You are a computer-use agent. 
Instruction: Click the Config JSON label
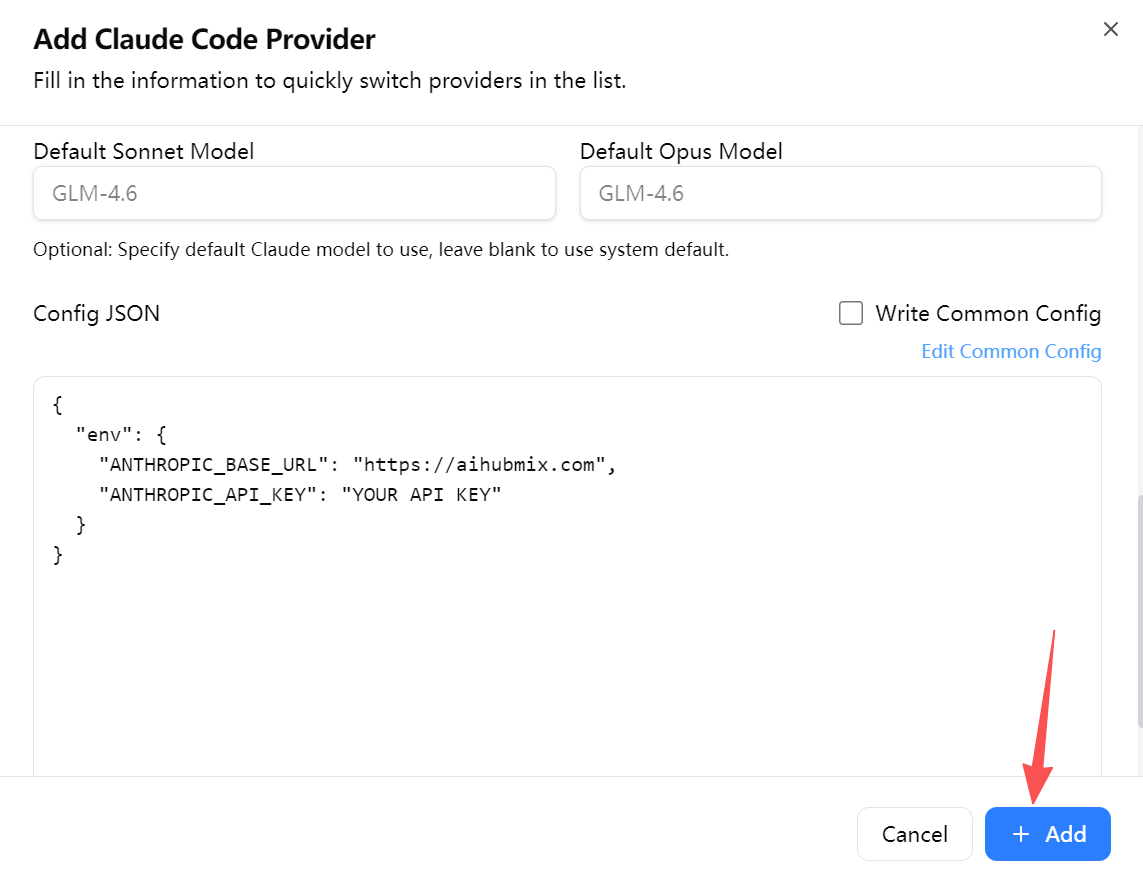tap(96, 314)
